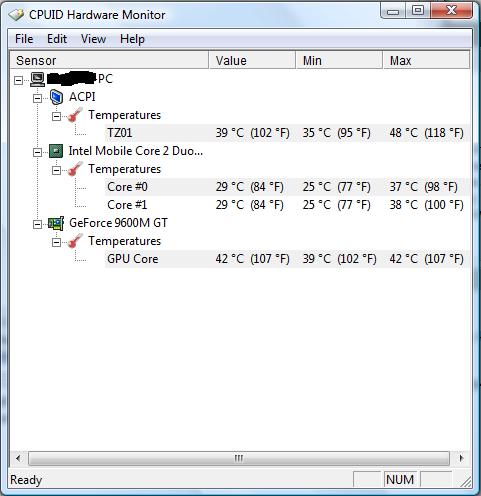Collapse the Temperatures node under Intel CPU
This screenshot has height=496, width=481.
pyautogui.click(x=57, y=170)
